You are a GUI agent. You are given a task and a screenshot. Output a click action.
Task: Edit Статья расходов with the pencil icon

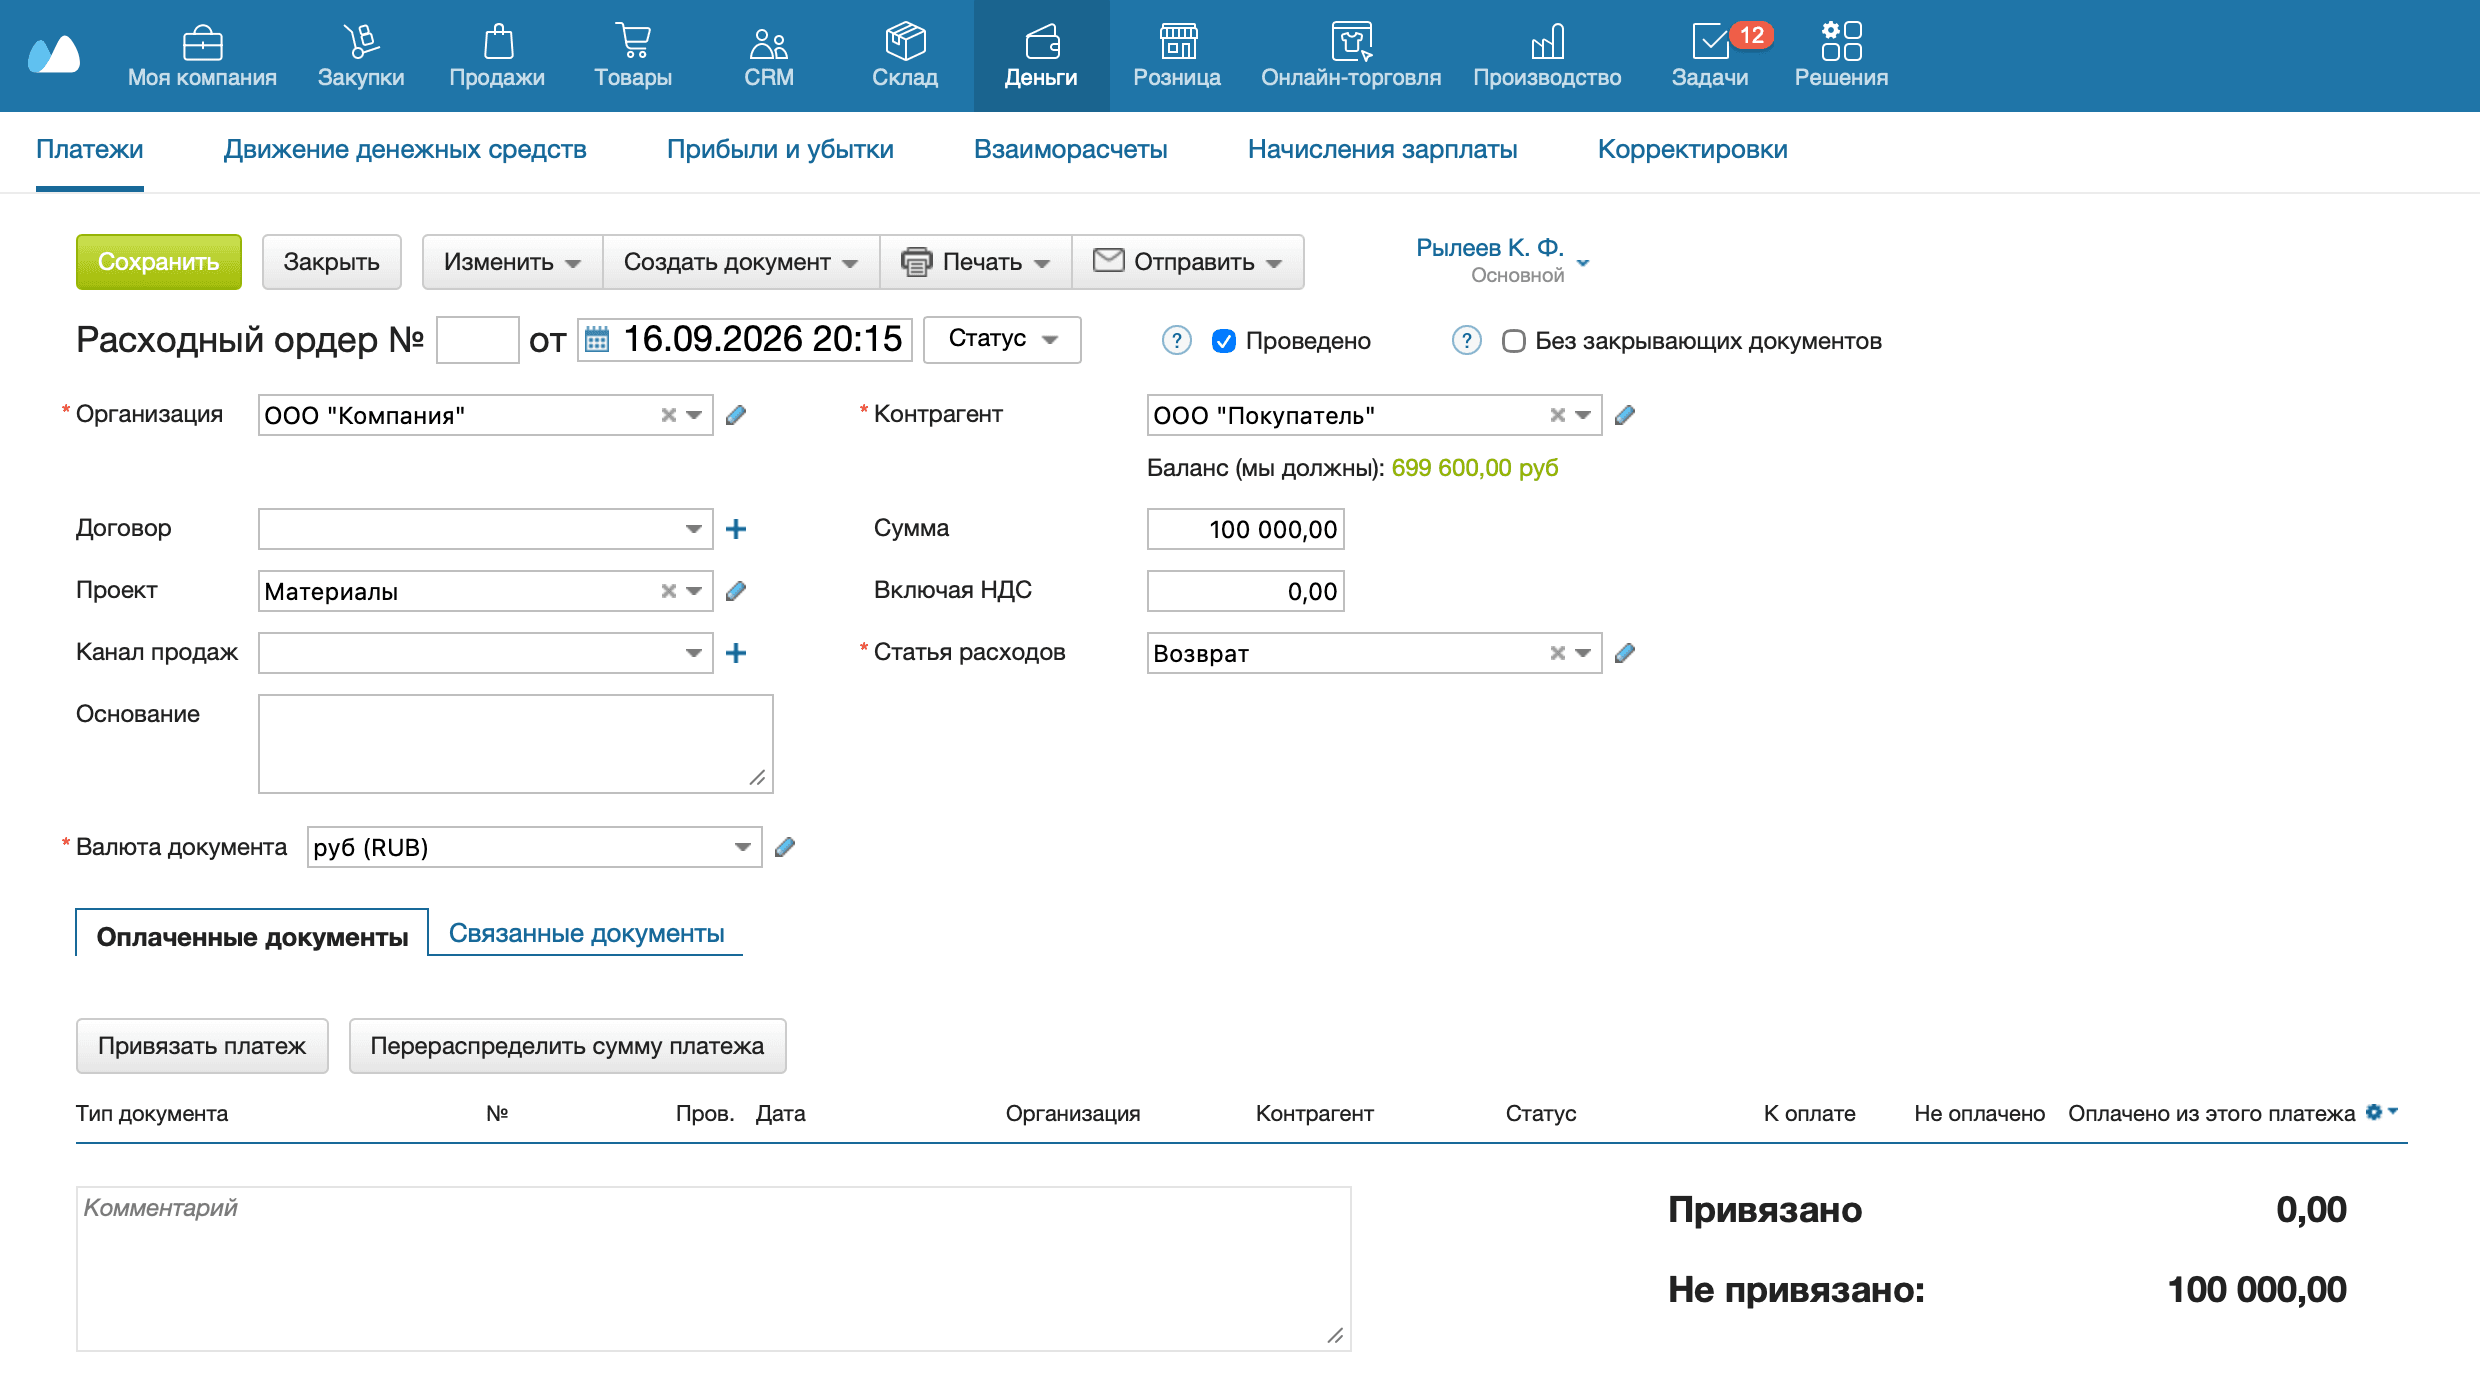click(1625, 653)
